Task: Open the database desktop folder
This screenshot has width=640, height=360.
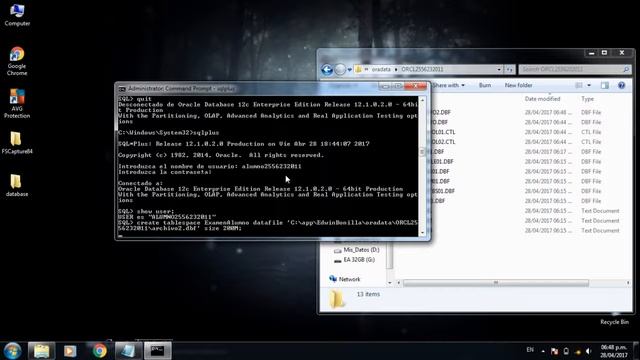Action: [x=17, y=185]
